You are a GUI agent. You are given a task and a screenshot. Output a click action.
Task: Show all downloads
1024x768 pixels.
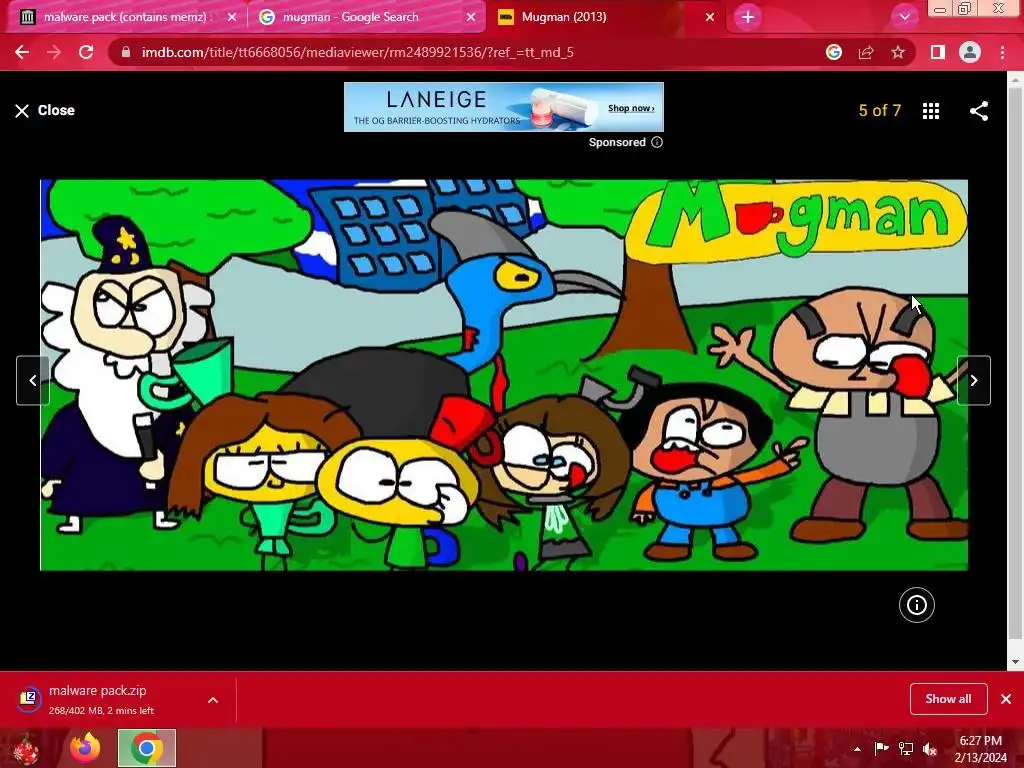pos(948,699)
